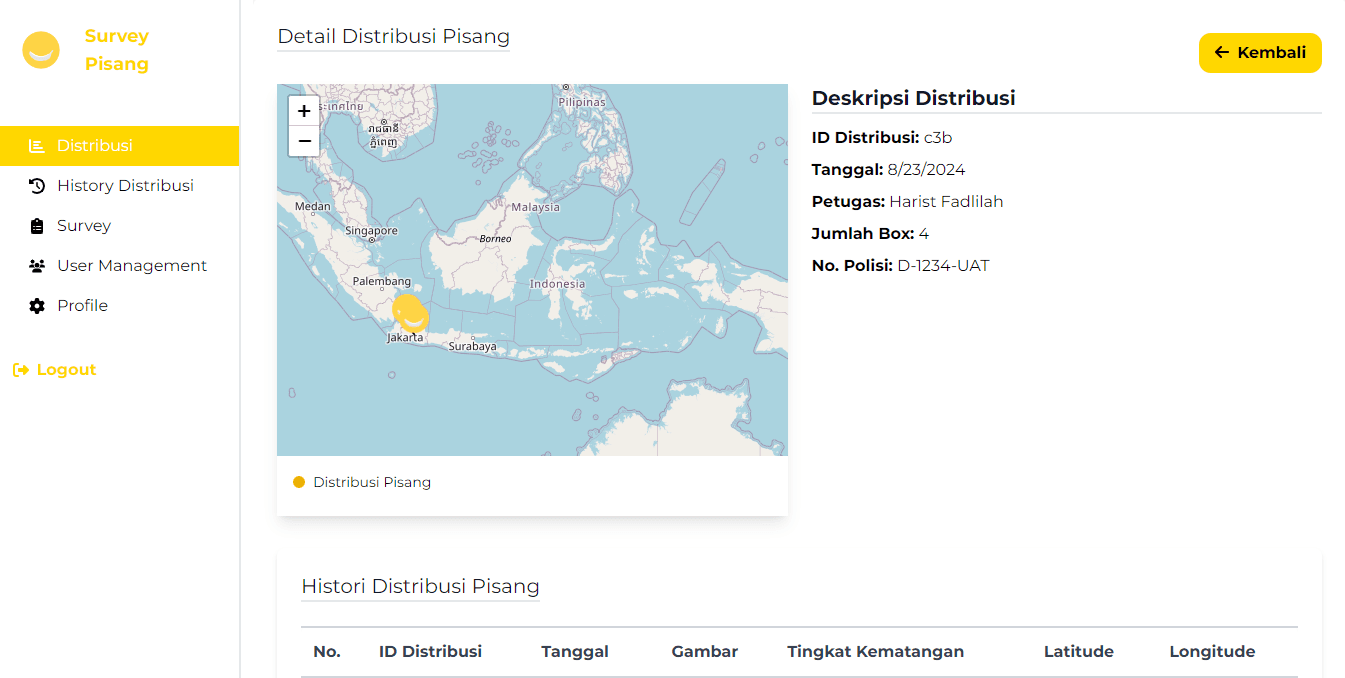Image resolution: width=1345 pixels, height=678 pixels.
Task: Open the History Distribusi page
Action: click(125, 186)
